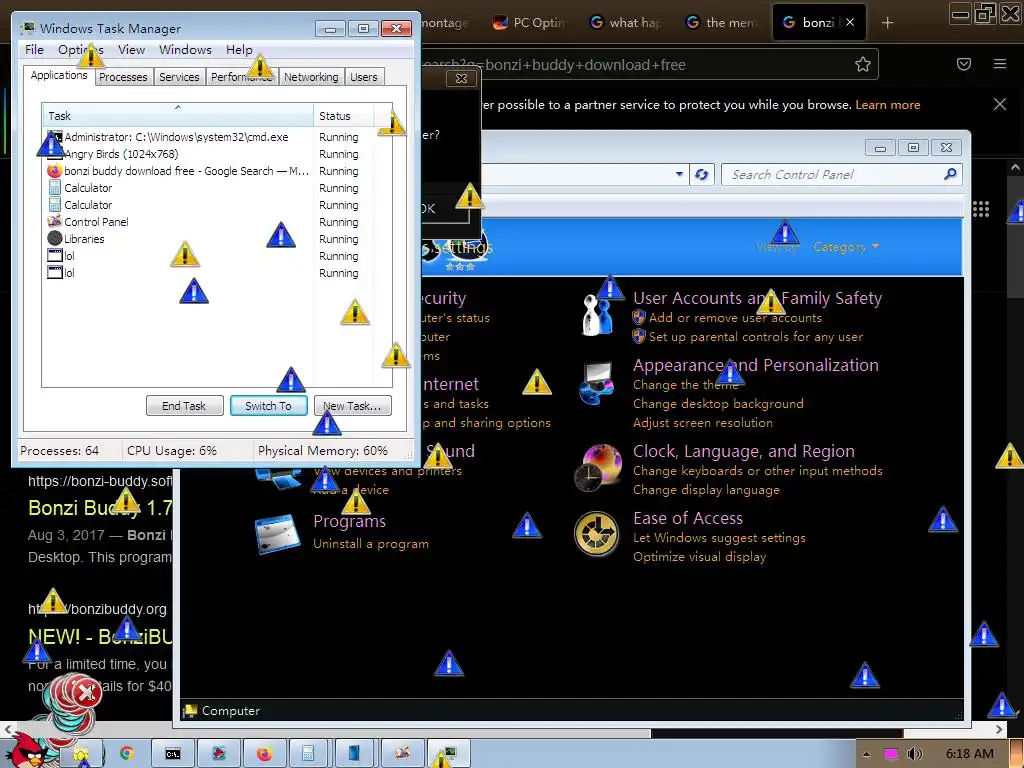The height and width of the screenshot is (768, 1024).
Task: Click the taskbar clock showing 6:18 AM
Action: point(970,754)
